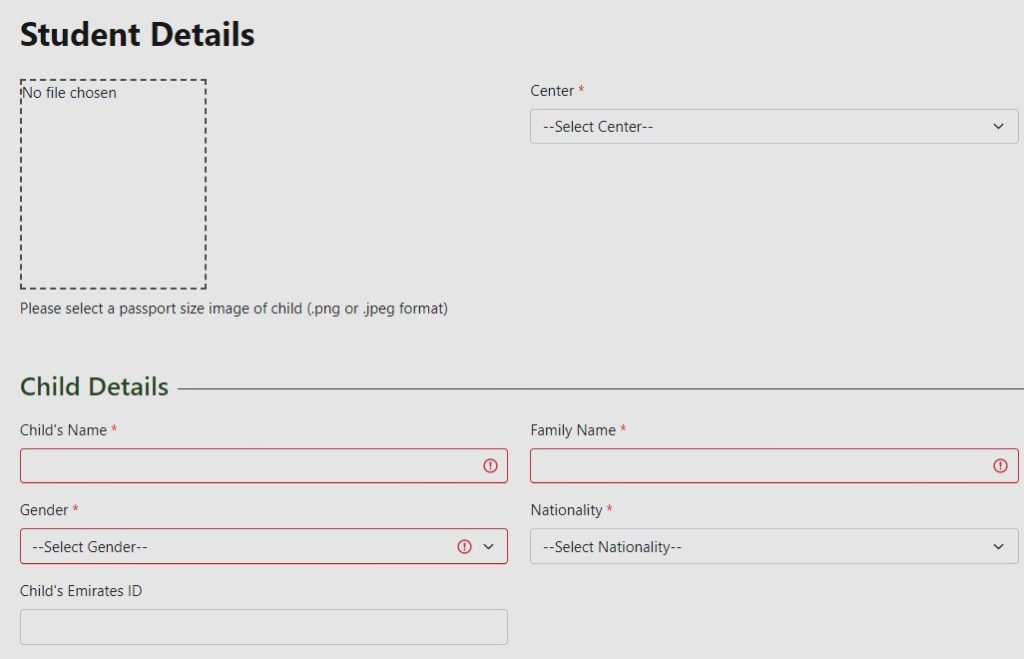Click the error icon in Child's Name field
The image size is (1024, 659).
(x=490, y=466)
